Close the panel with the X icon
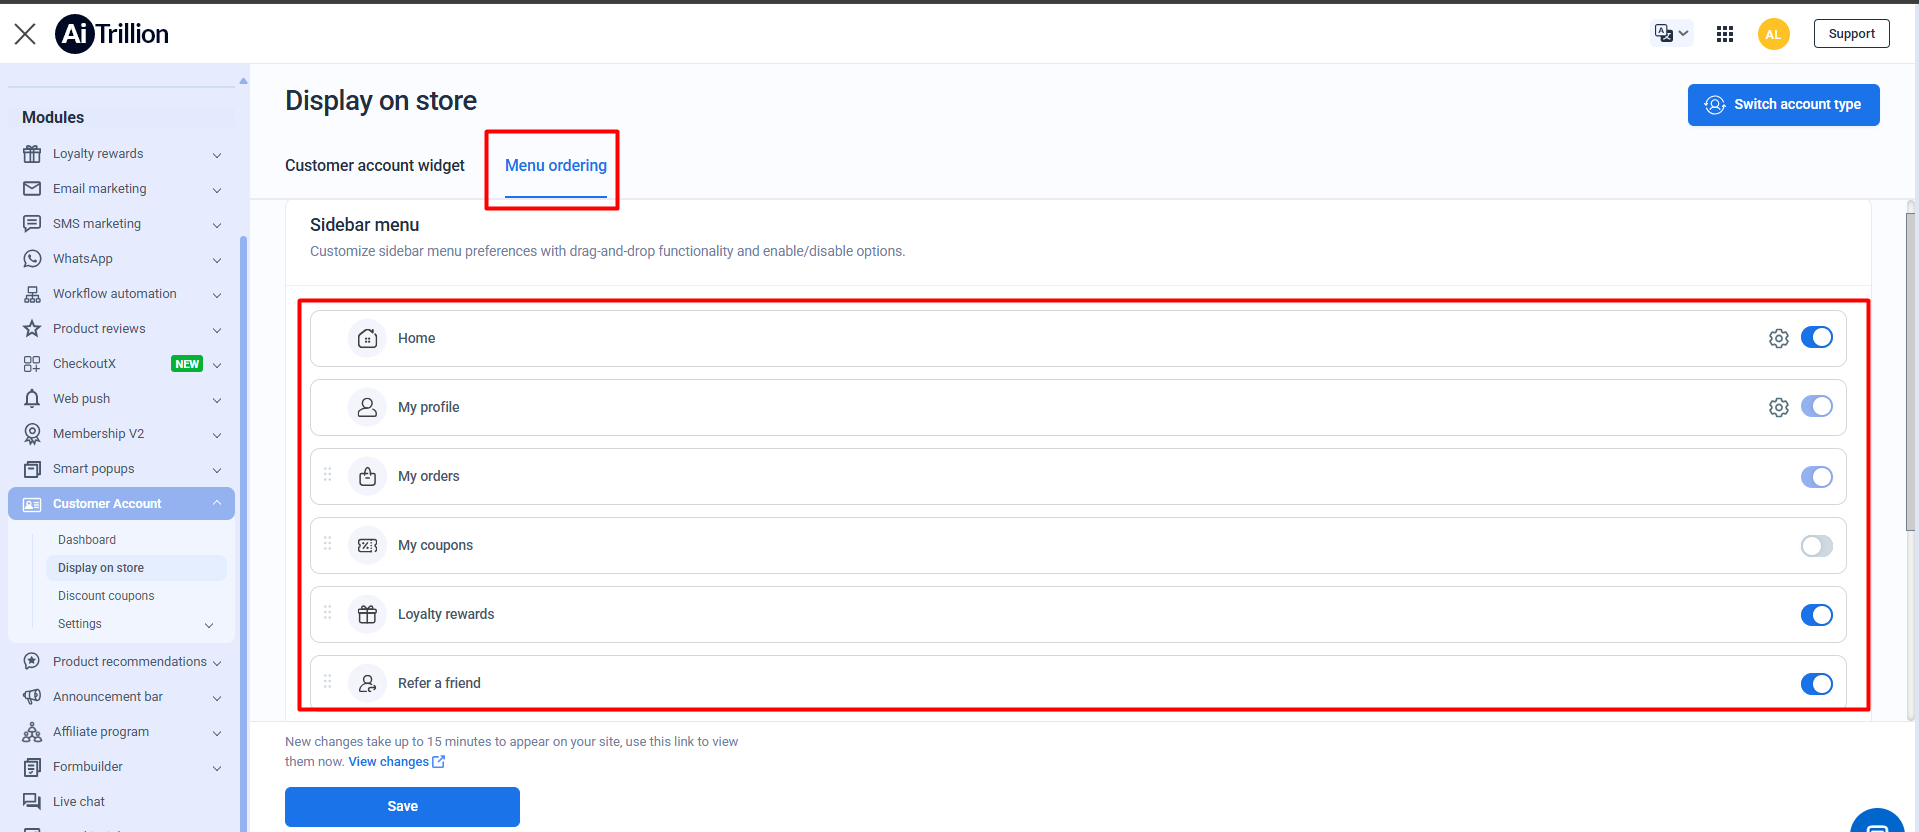 25,34
